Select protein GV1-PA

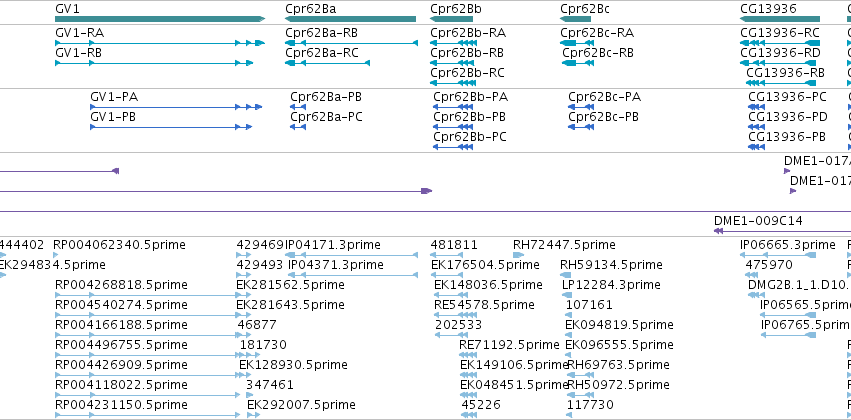114,97
